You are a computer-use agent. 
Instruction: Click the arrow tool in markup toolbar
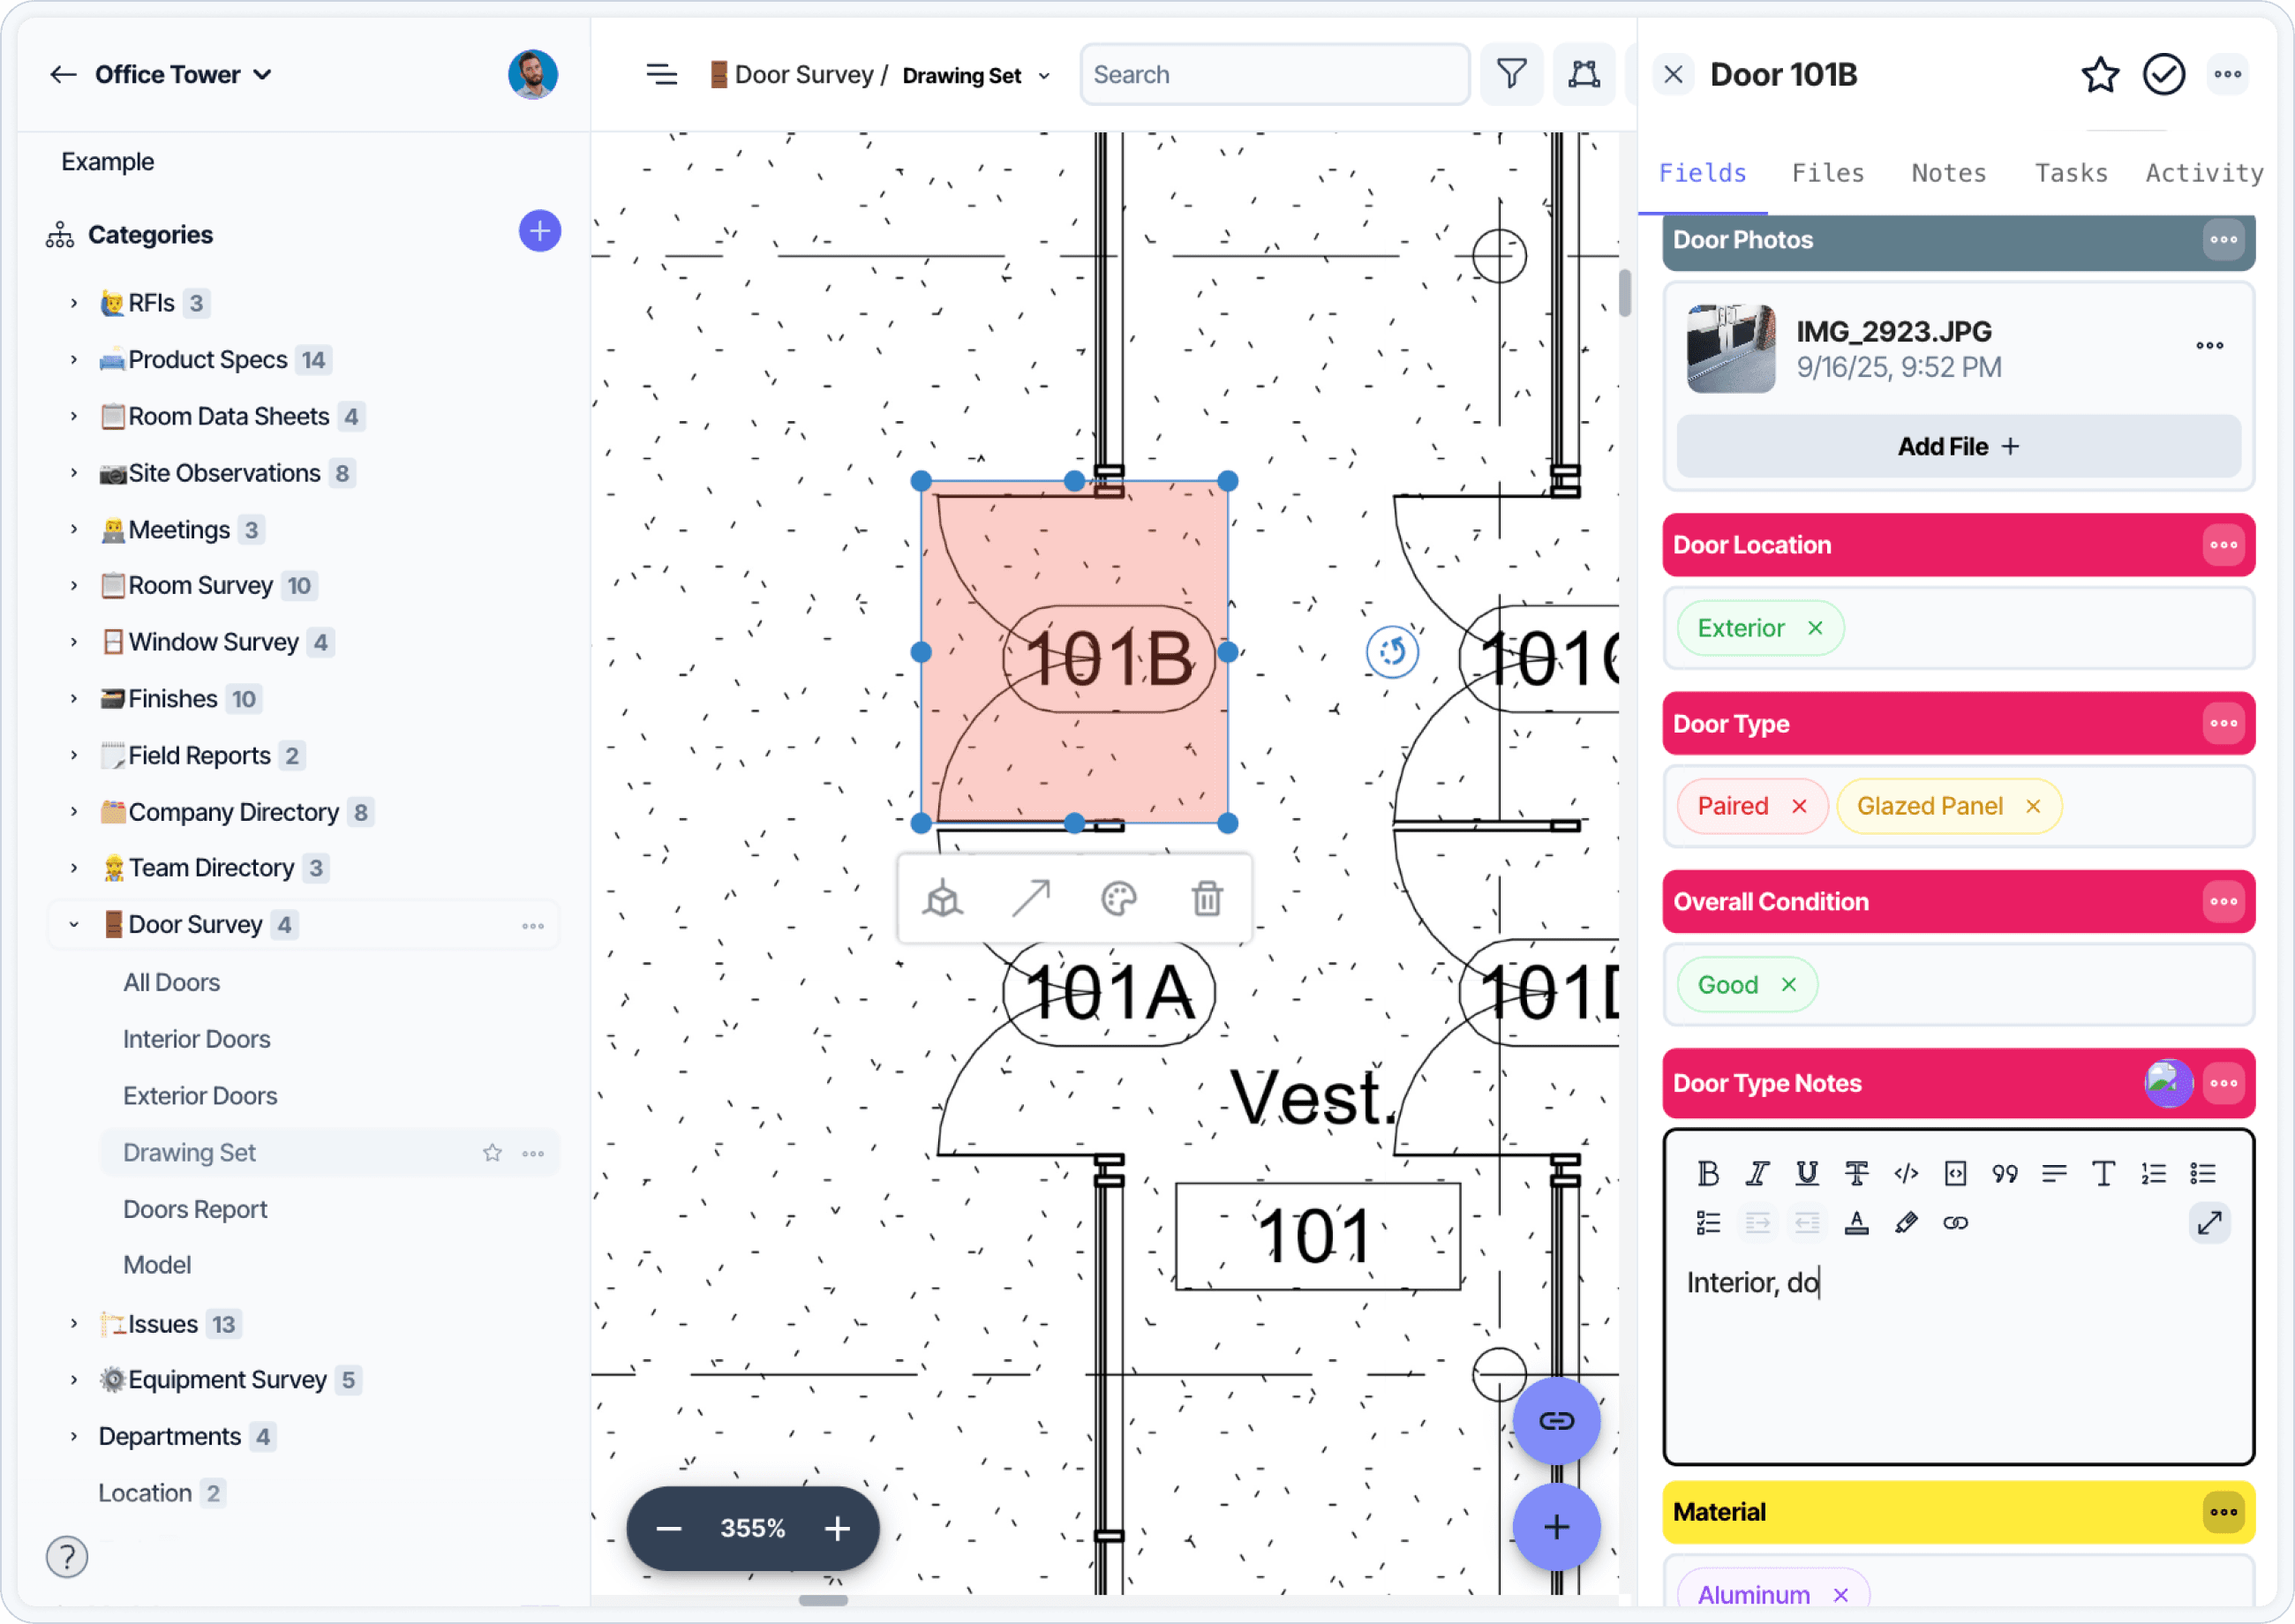pos(1030,899)
